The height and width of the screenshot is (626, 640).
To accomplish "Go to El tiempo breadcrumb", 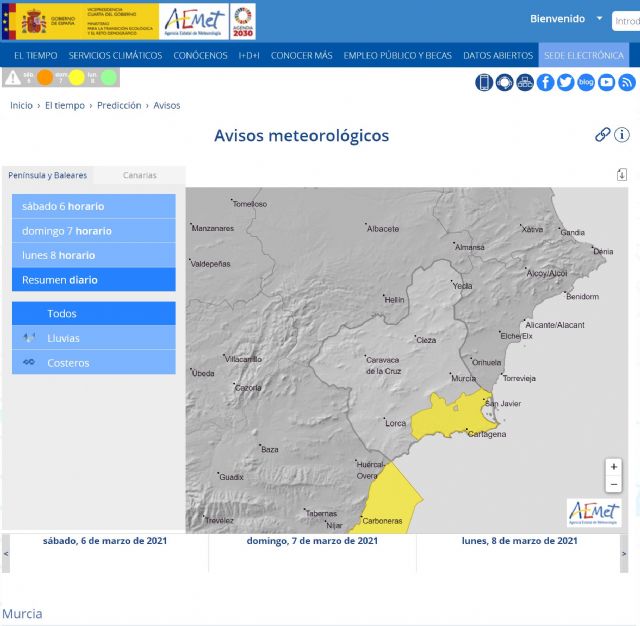I will point(65,105).
